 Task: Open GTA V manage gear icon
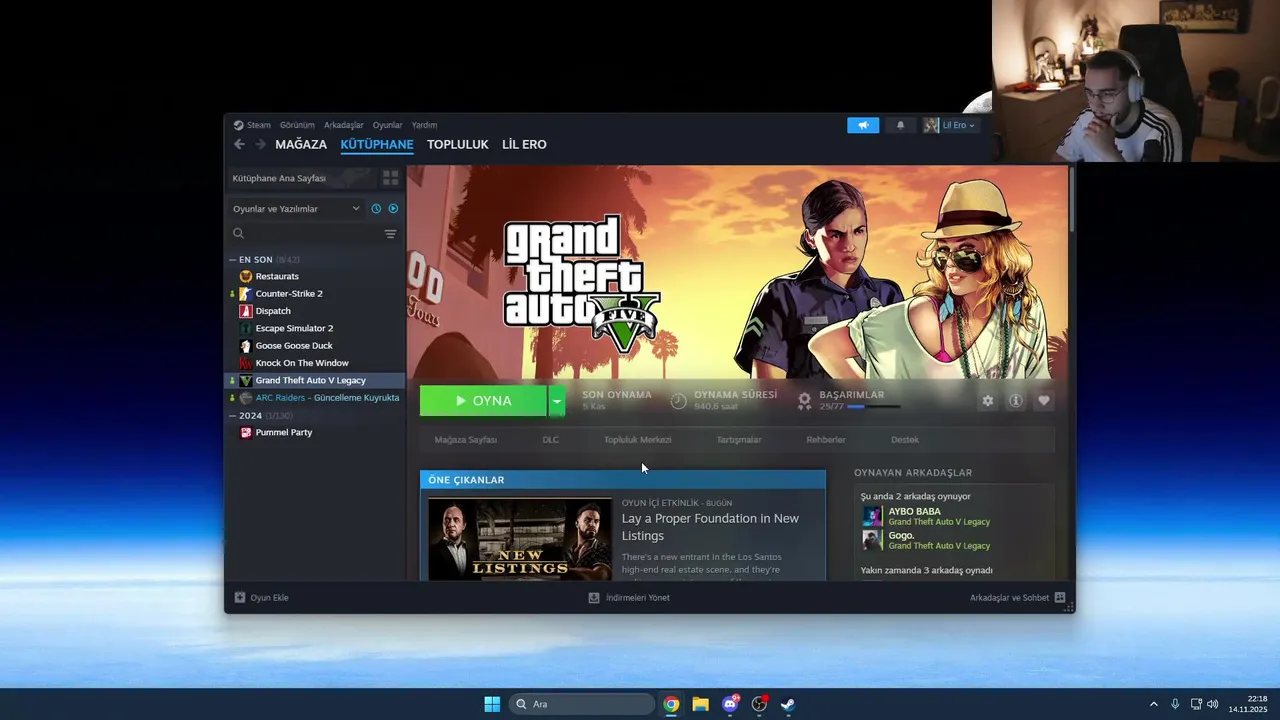tap(988, 400)
